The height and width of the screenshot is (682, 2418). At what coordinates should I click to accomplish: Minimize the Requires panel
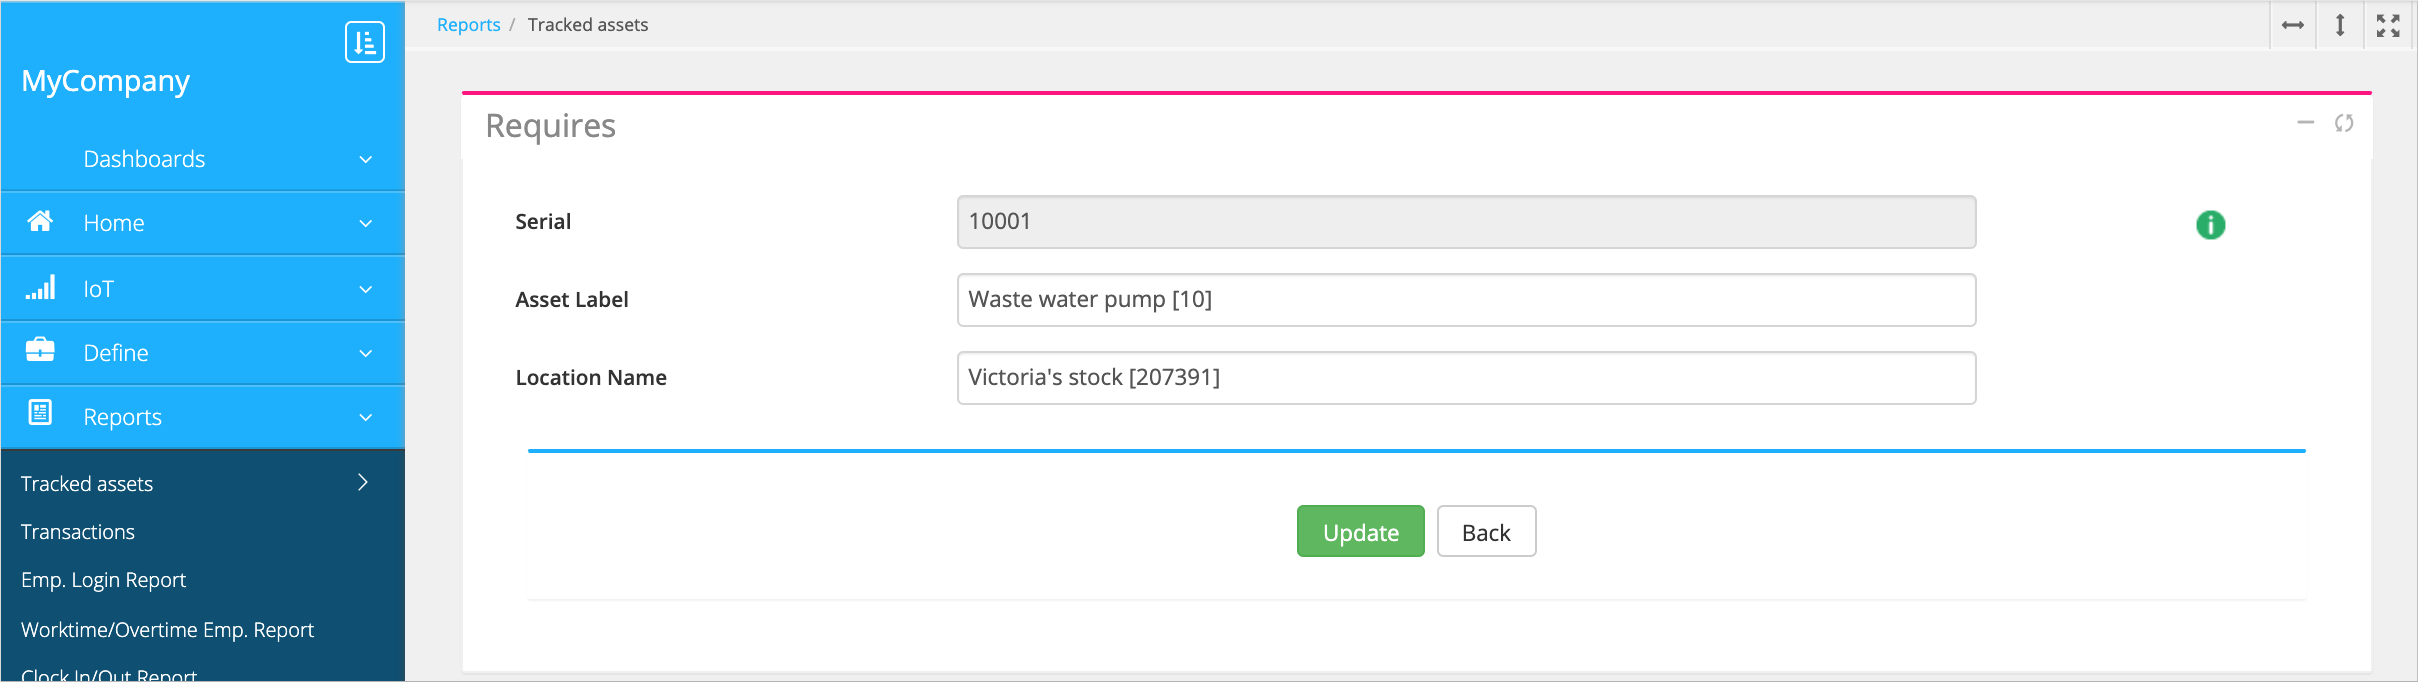tap(2305, 123)
